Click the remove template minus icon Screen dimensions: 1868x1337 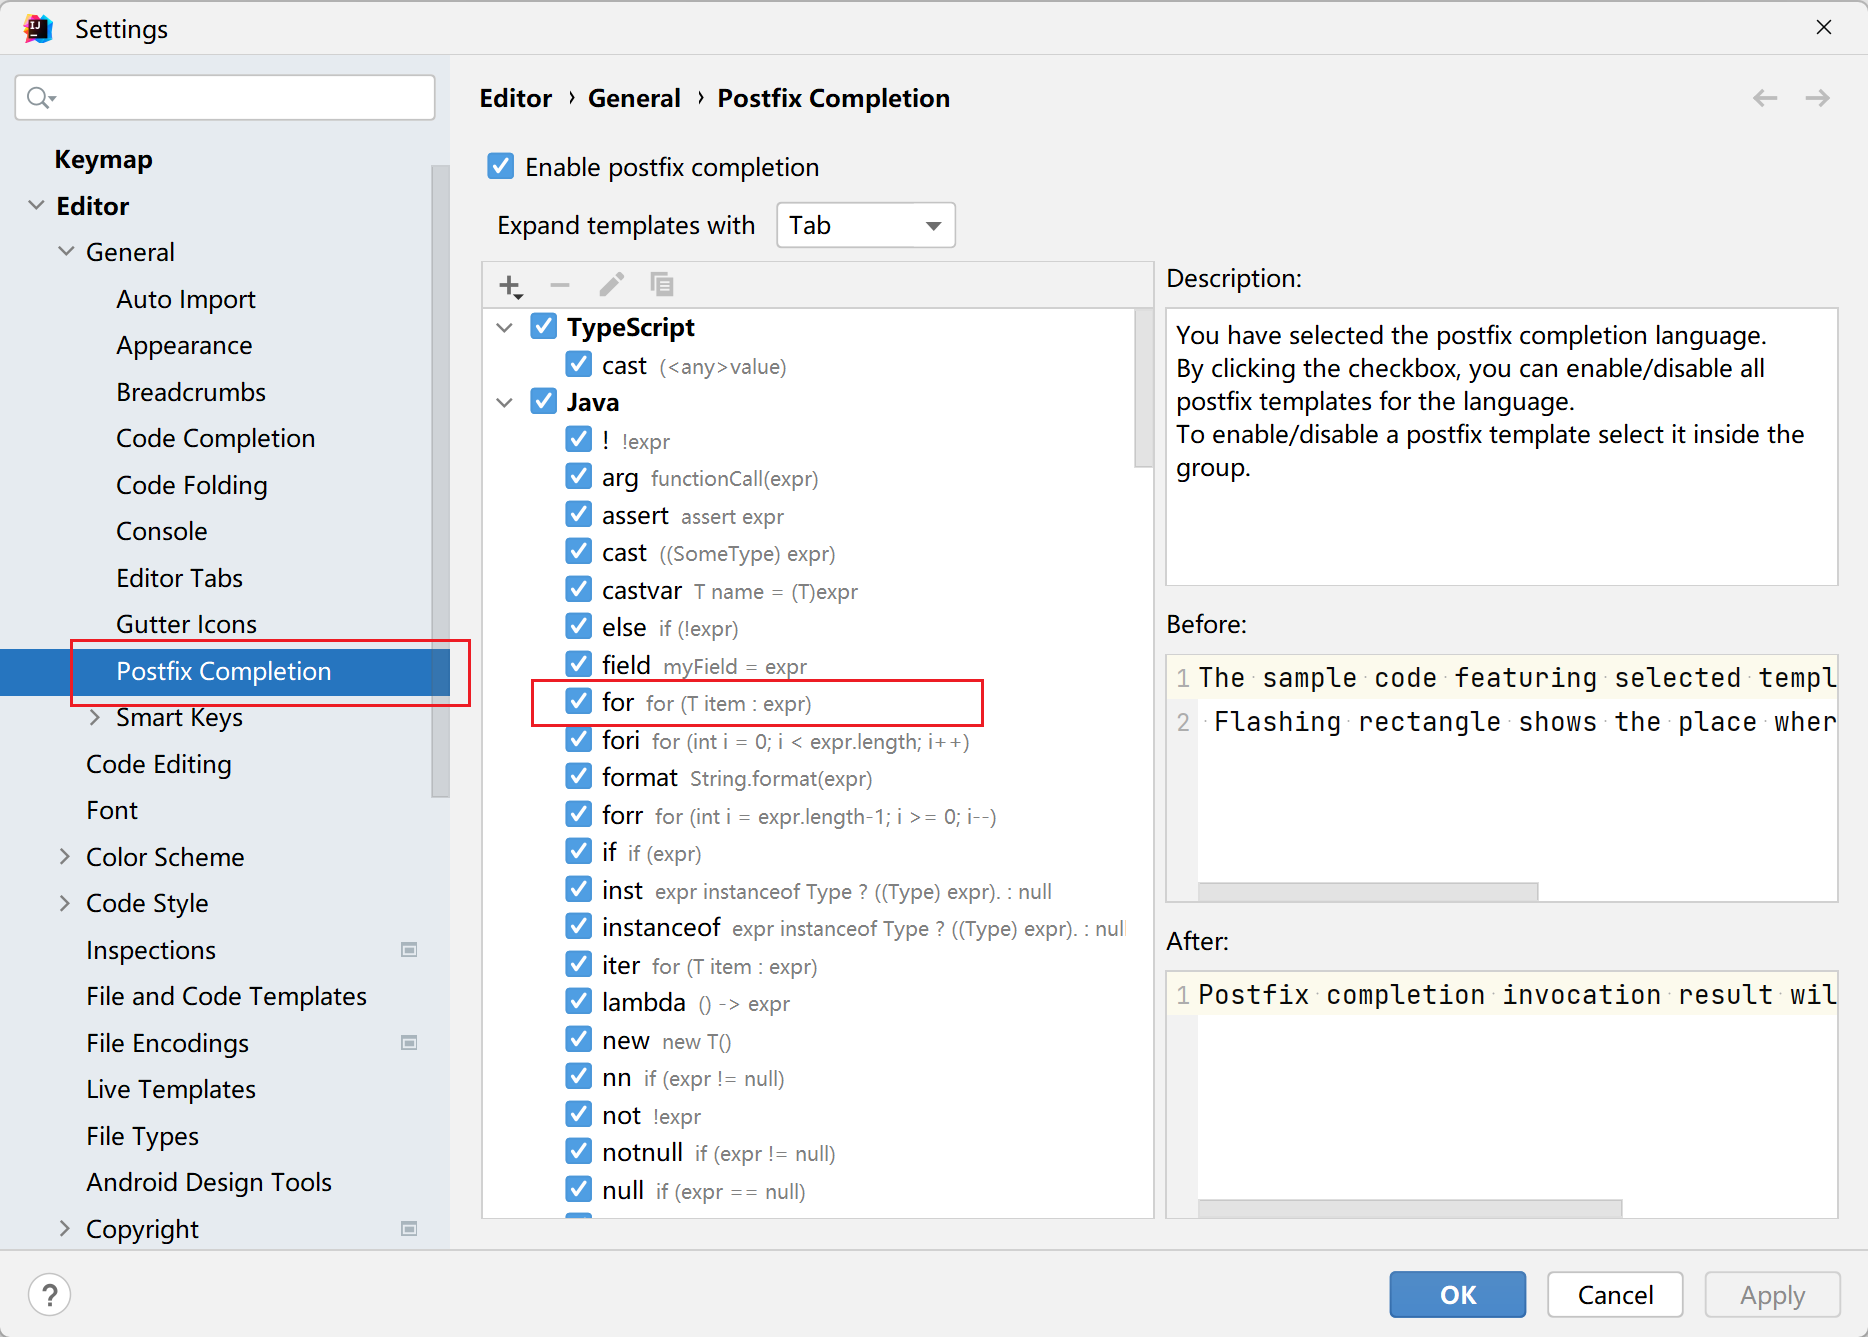click(x=560, y=286)
